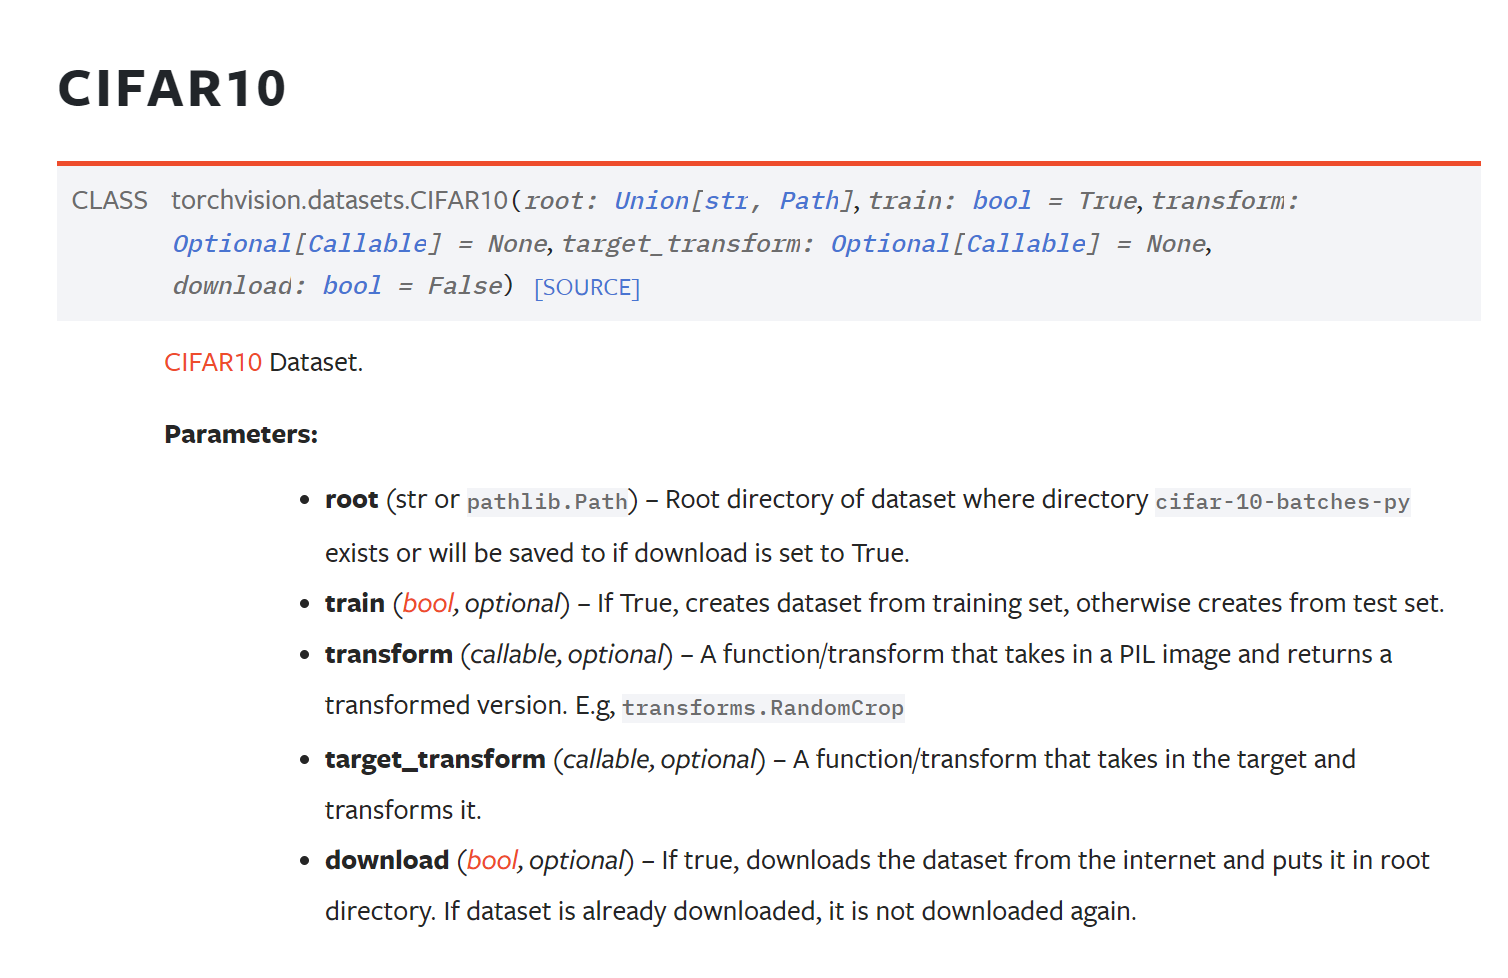Click 'torchvision.datasets.CIFAR10' class name in signature

[340, 201]
